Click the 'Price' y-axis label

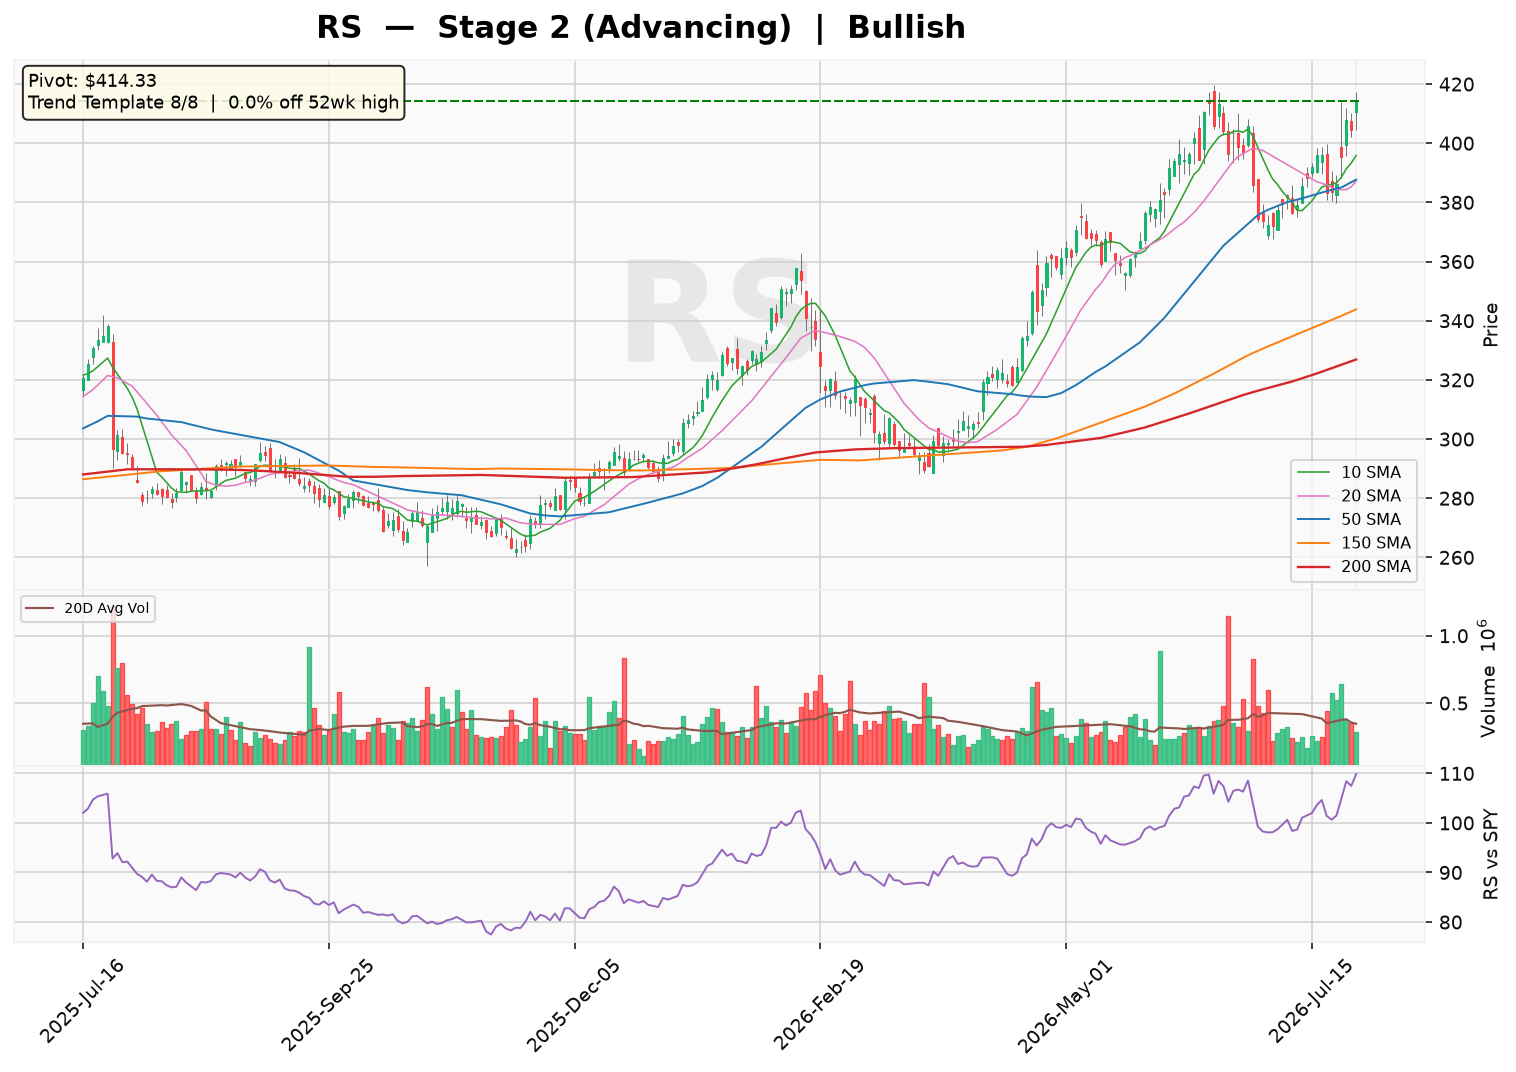1490,325
